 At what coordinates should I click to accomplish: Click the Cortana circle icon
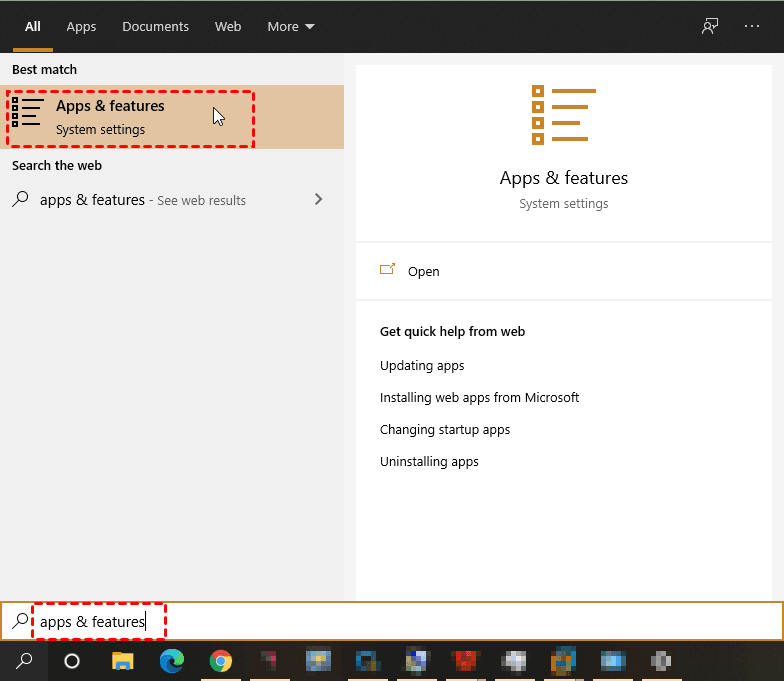pyautogui.click(x=72, y=660)
